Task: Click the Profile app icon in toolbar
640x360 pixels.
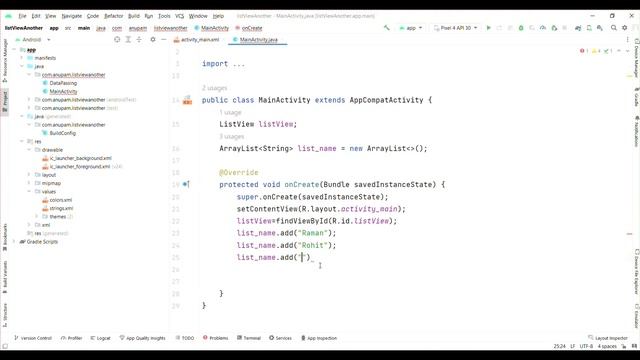Action: click(543, 28)
